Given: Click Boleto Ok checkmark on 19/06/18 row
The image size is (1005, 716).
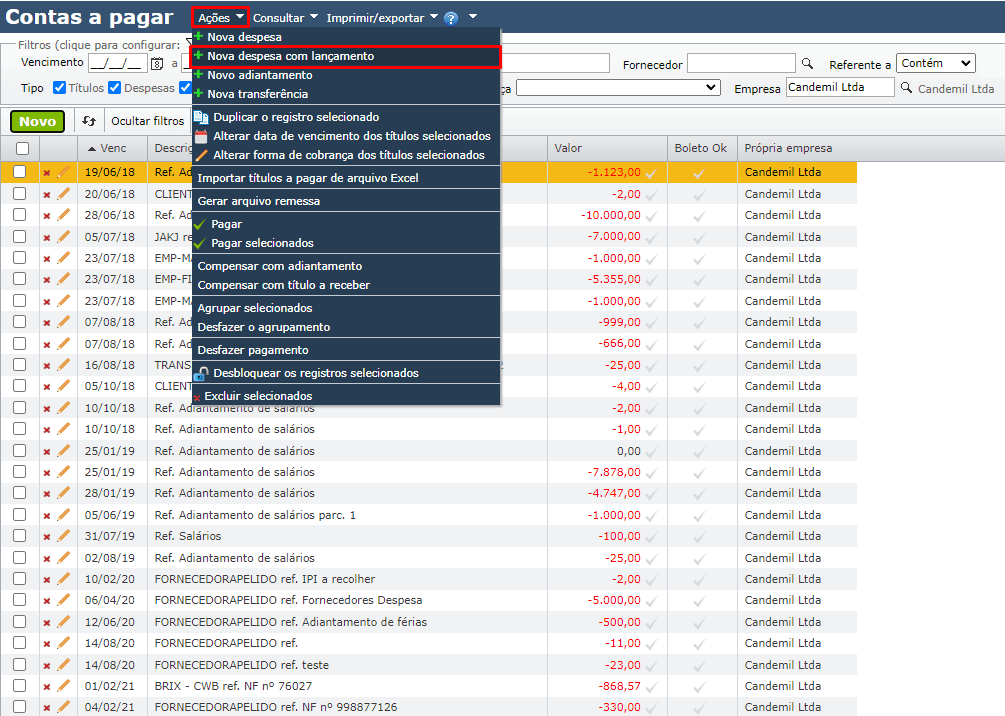Looking at the screenshot, I should click(x=699, y=173).
